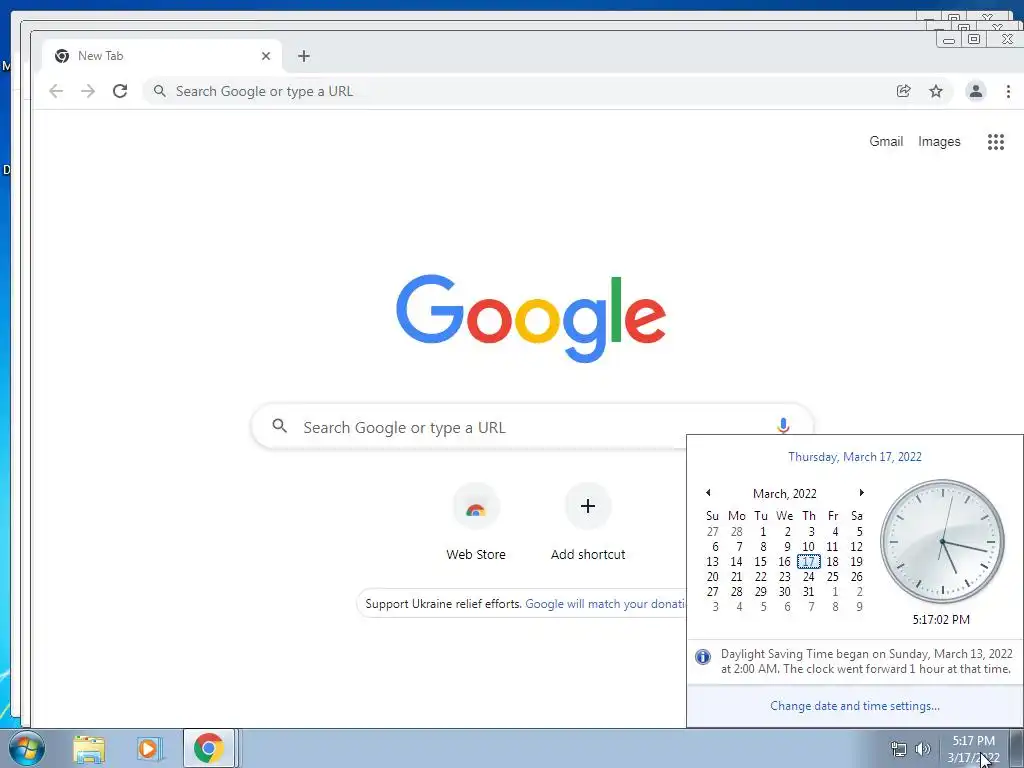
Task: Click the Daylight Saving Time info icon
Action: [x=703, y=657]
